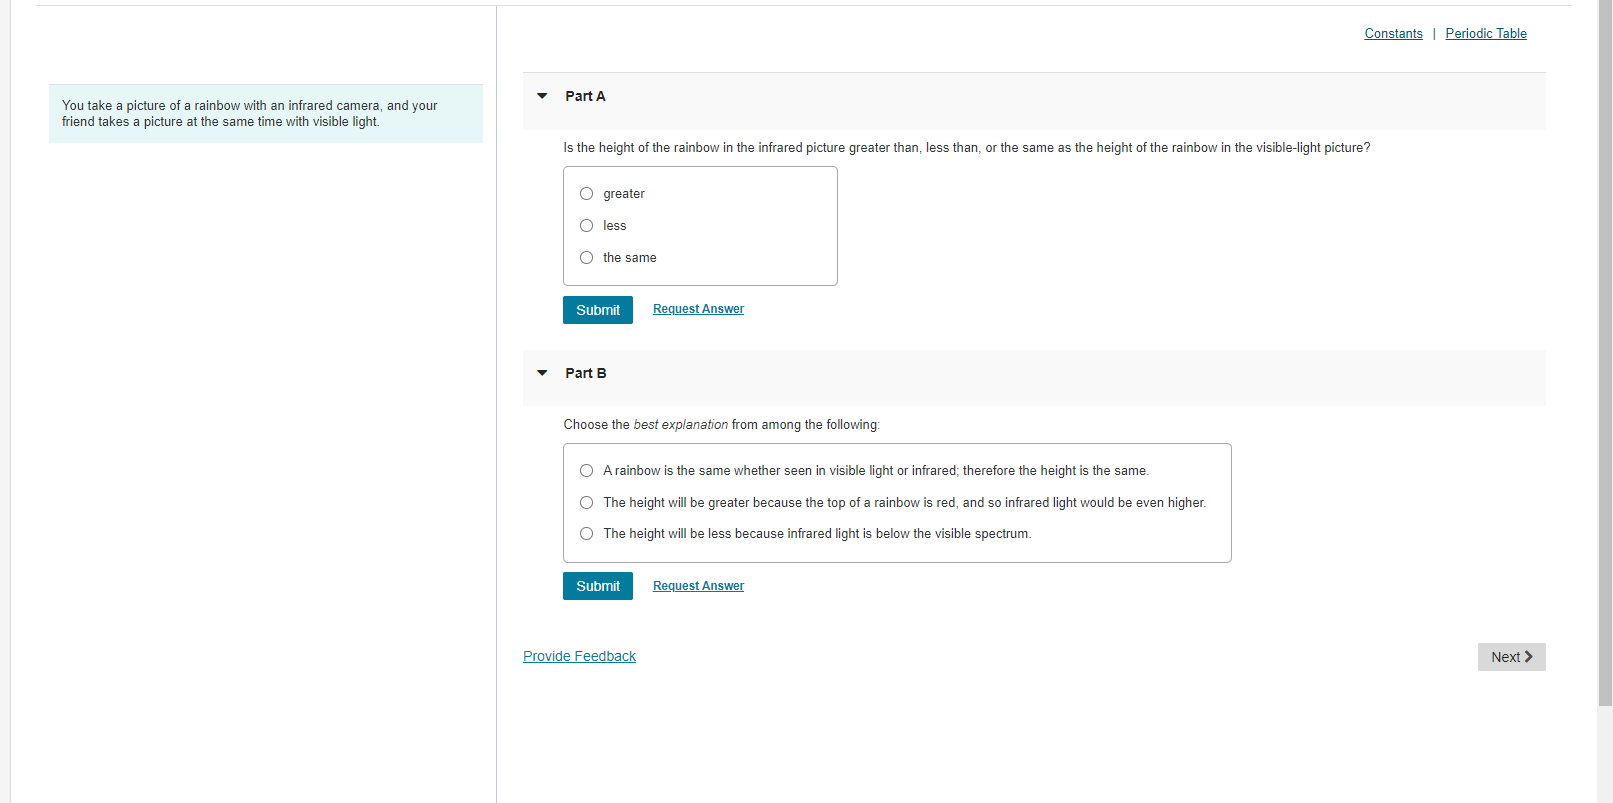Choose 'the same' radio option
This screenshot has width=1613, height=803.
click(x=587, y=258)
